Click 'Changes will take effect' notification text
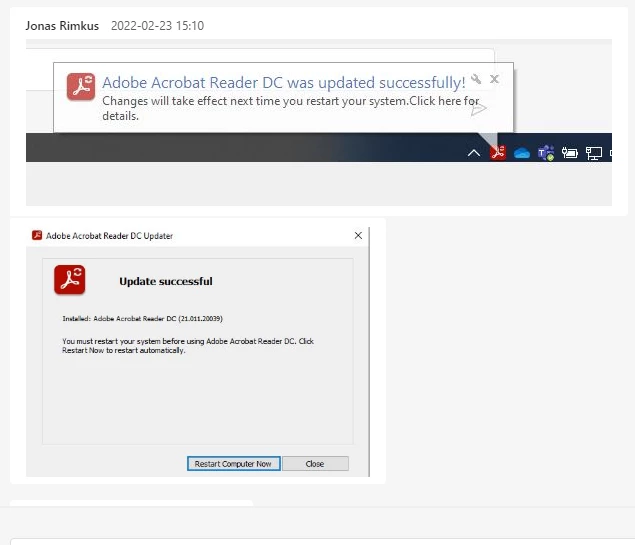Viewport: 635px width, 545px height. pos(290,108)
